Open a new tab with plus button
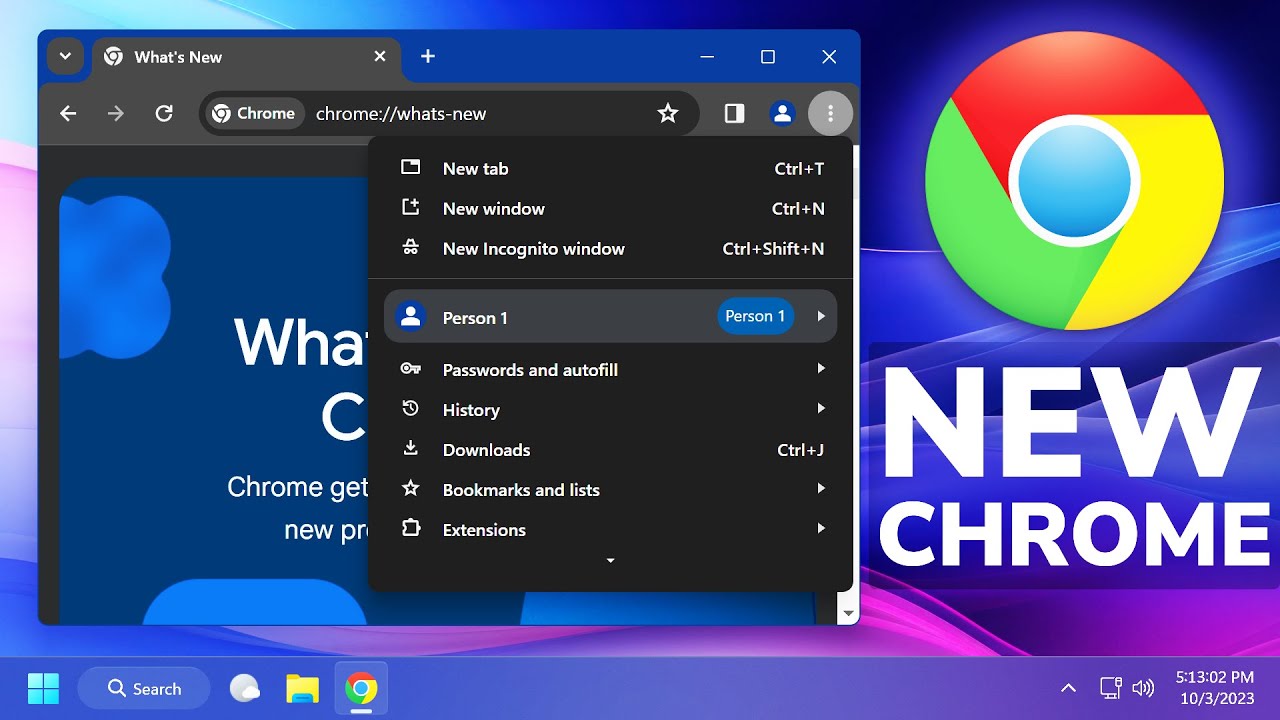Image resolution: width=1280 pixels, height=720 pixels. (x=428, y=57)
